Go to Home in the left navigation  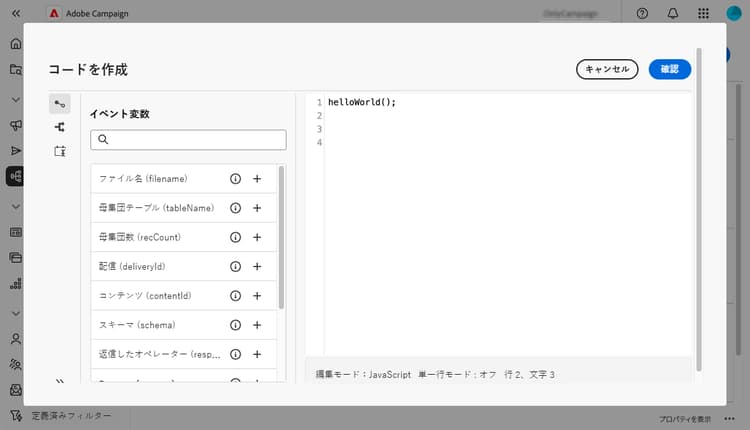pos(16,44)
